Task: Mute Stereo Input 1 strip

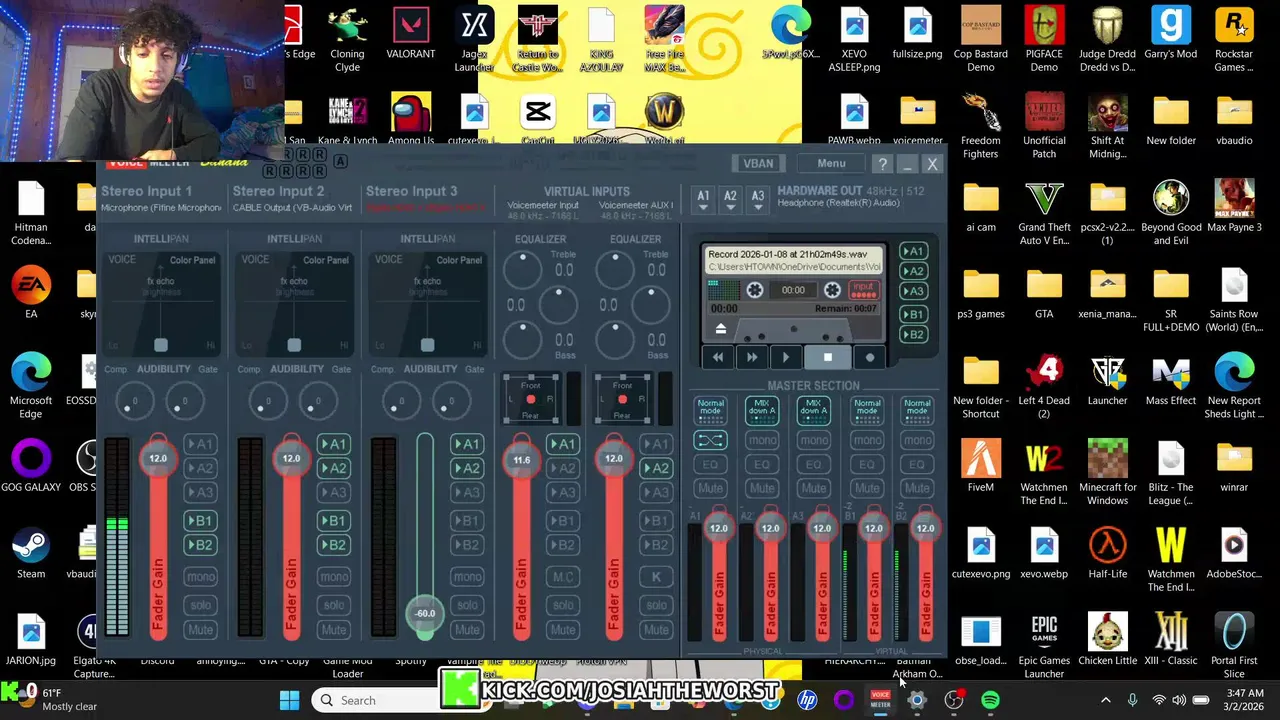Action: point(200,630)
